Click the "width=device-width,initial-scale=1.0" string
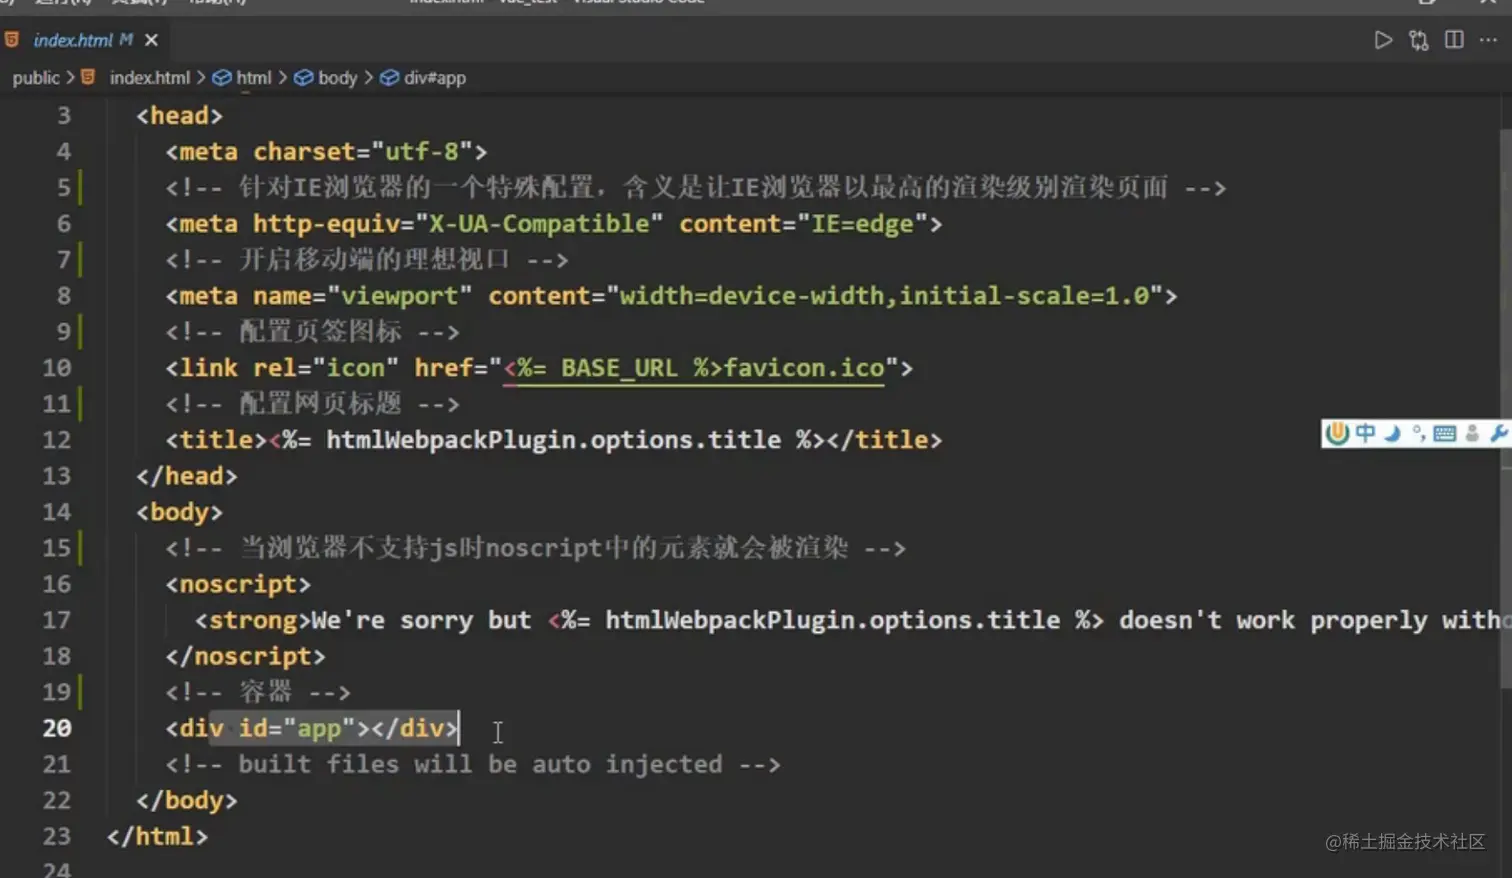Viewport: 1512px width, 878px height. 884,296
